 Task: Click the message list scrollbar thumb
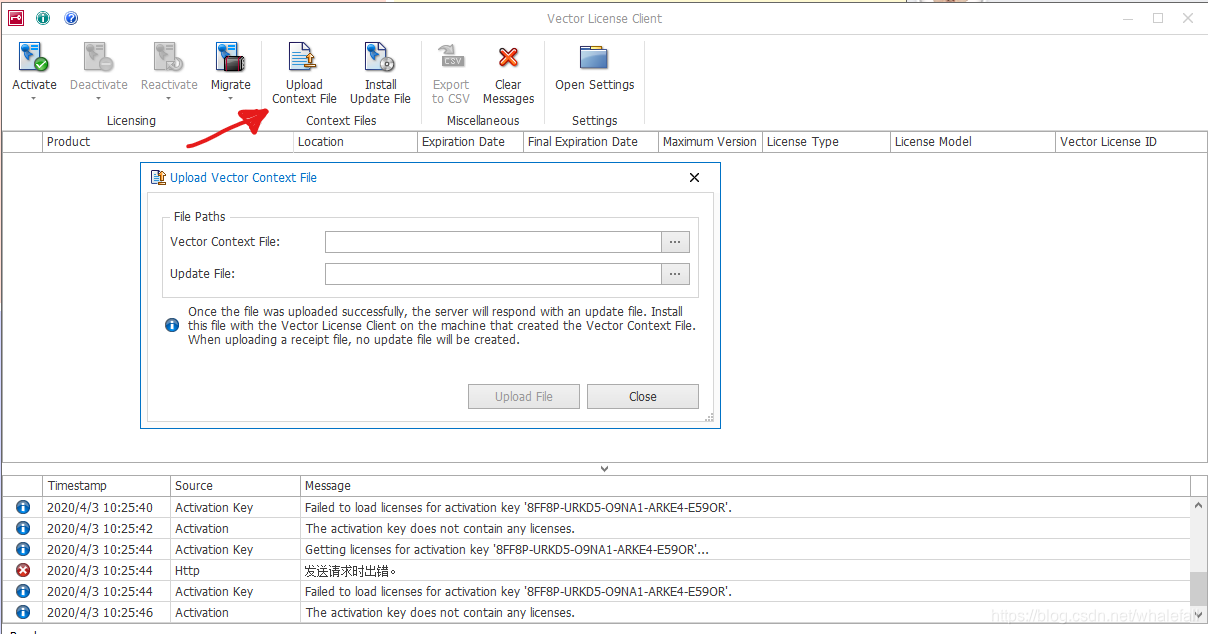[x=1198, y=588]
